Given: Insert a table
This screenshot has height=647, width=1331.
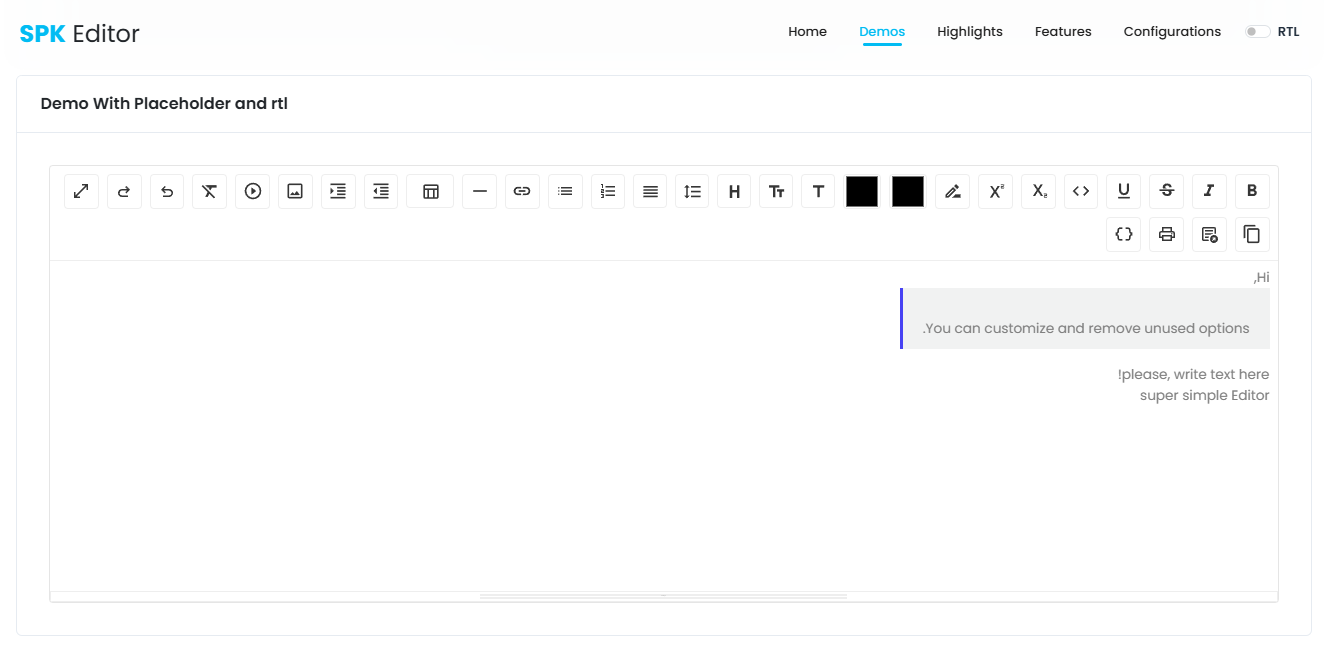Looking at the screenshot, I should pyautogui.click(x=429, y=191).
